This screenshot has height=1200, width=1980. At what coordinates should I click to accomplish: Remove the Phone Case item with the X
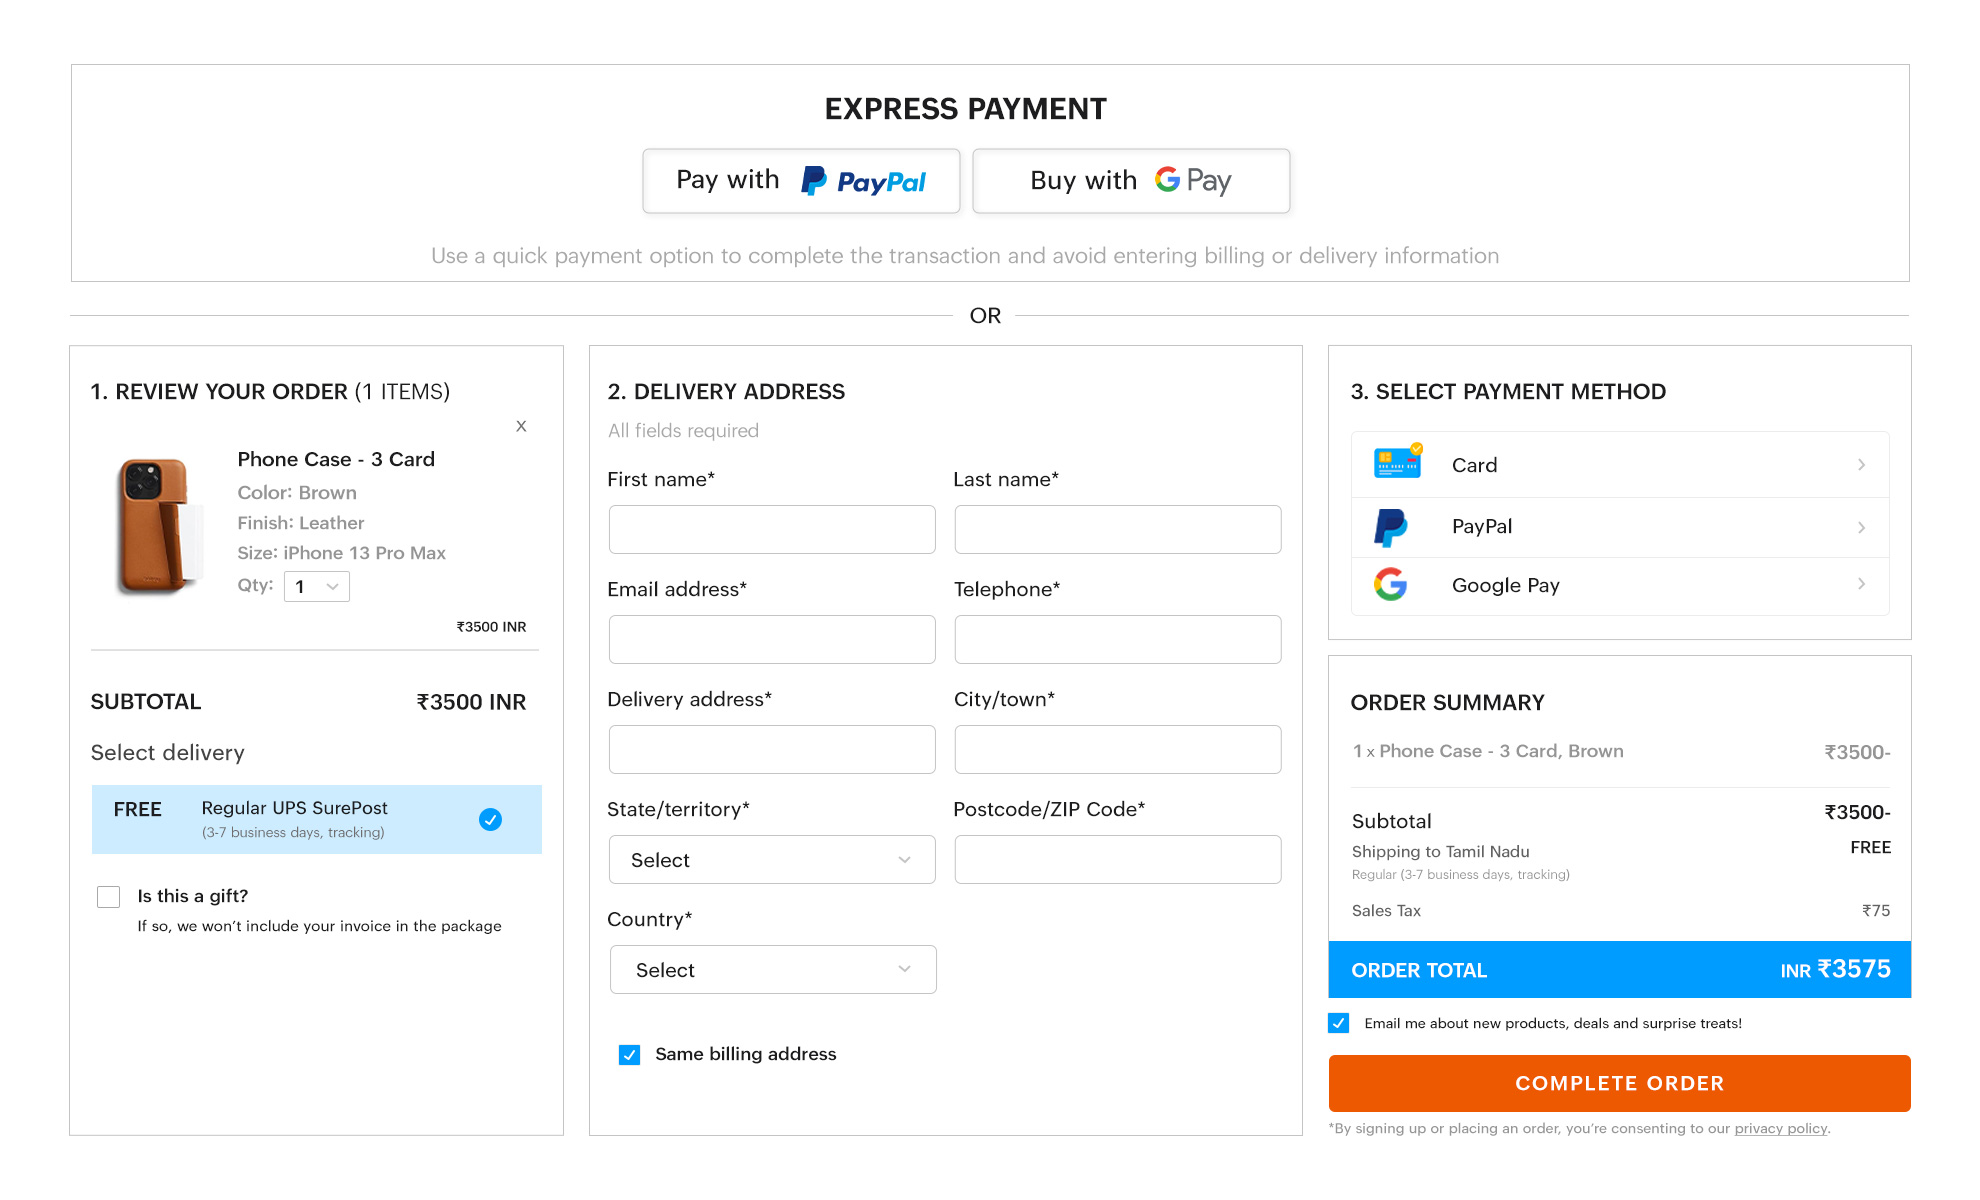click(521, 425)
